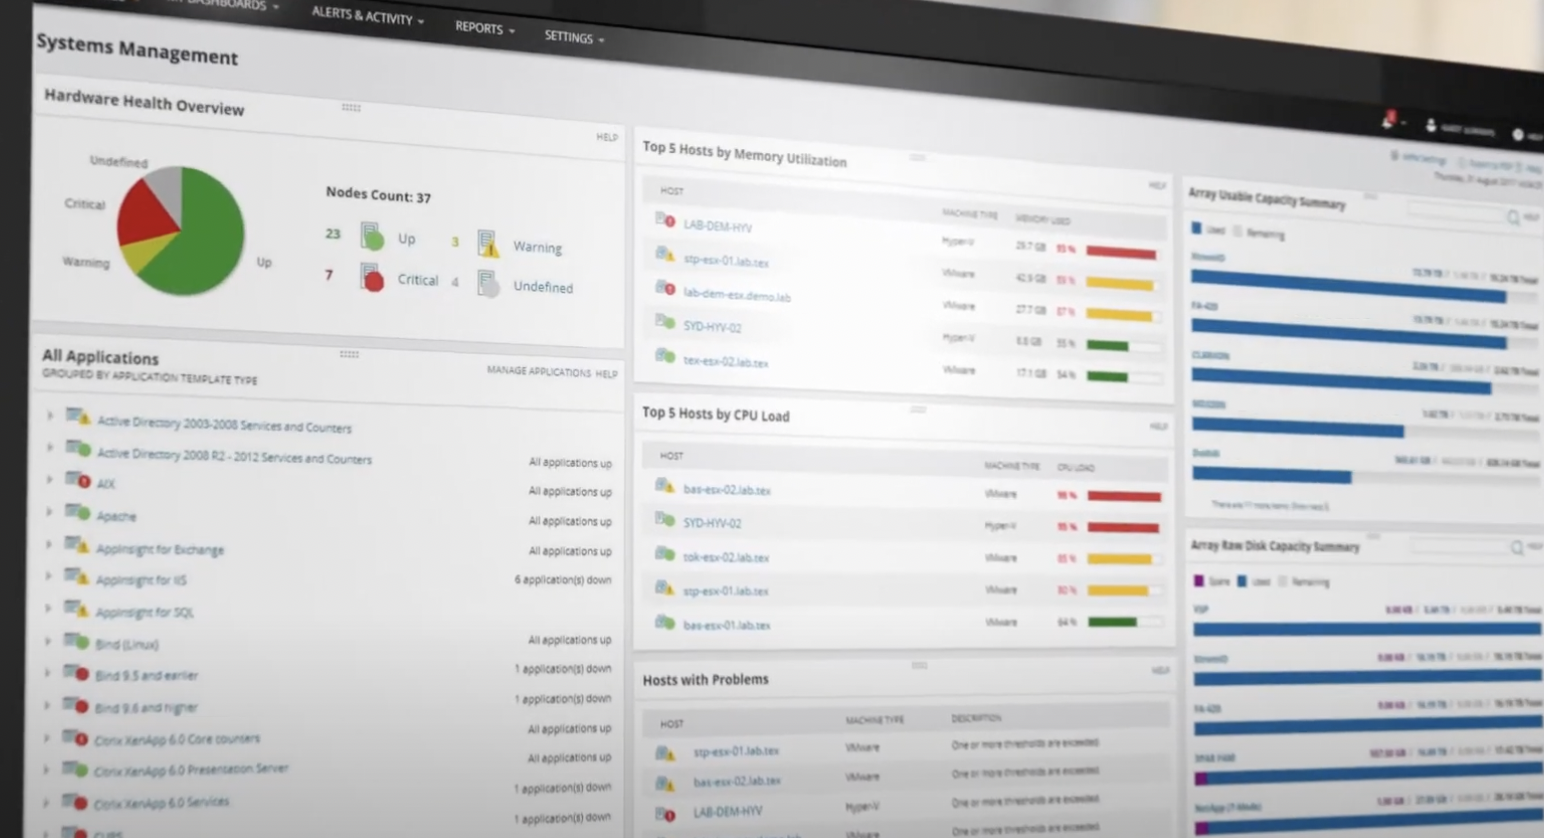
Task: Click the Manage Applications link
Action: pyautogui.click(x=539, y=371)
